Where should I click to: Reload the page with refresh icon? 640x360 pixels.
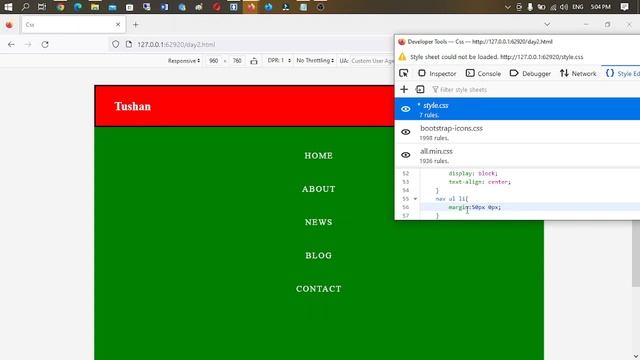(x=45, y=44)
